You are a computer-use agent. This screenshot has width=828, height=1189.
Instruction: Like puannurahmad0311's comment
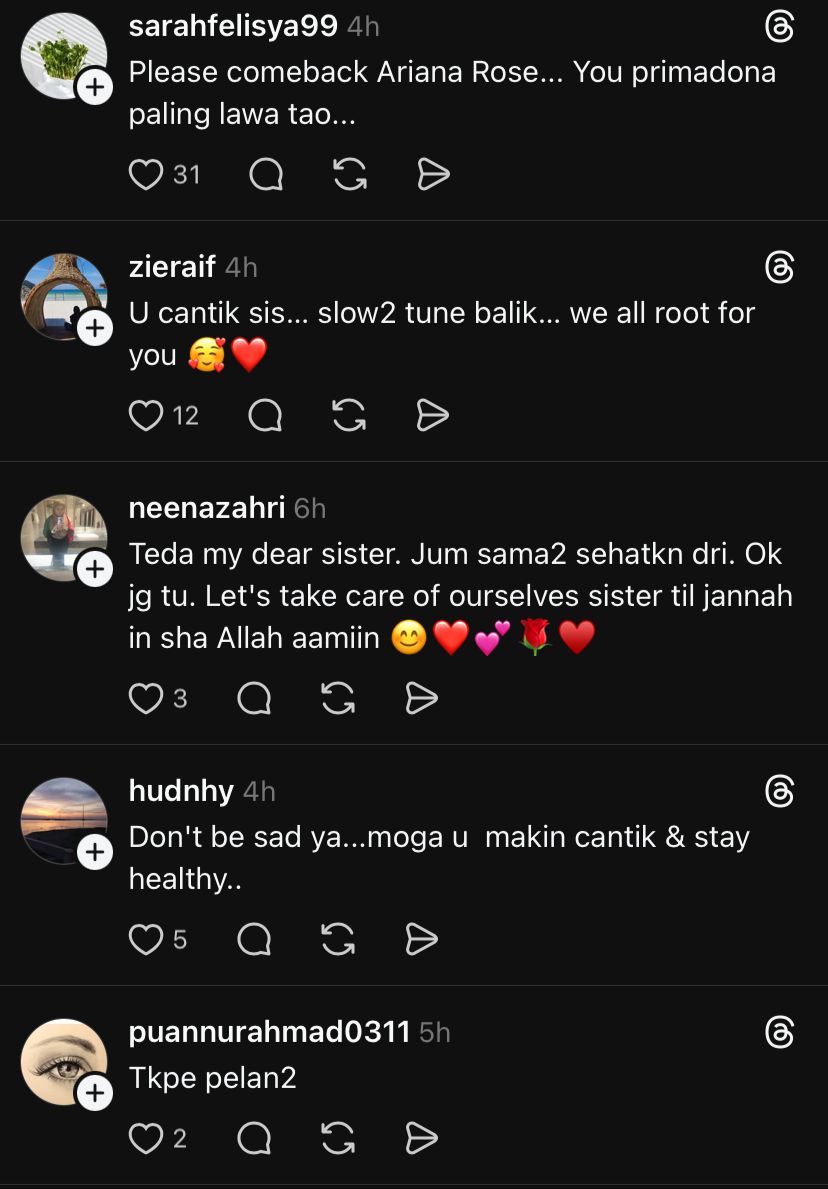click(146, 1138)
